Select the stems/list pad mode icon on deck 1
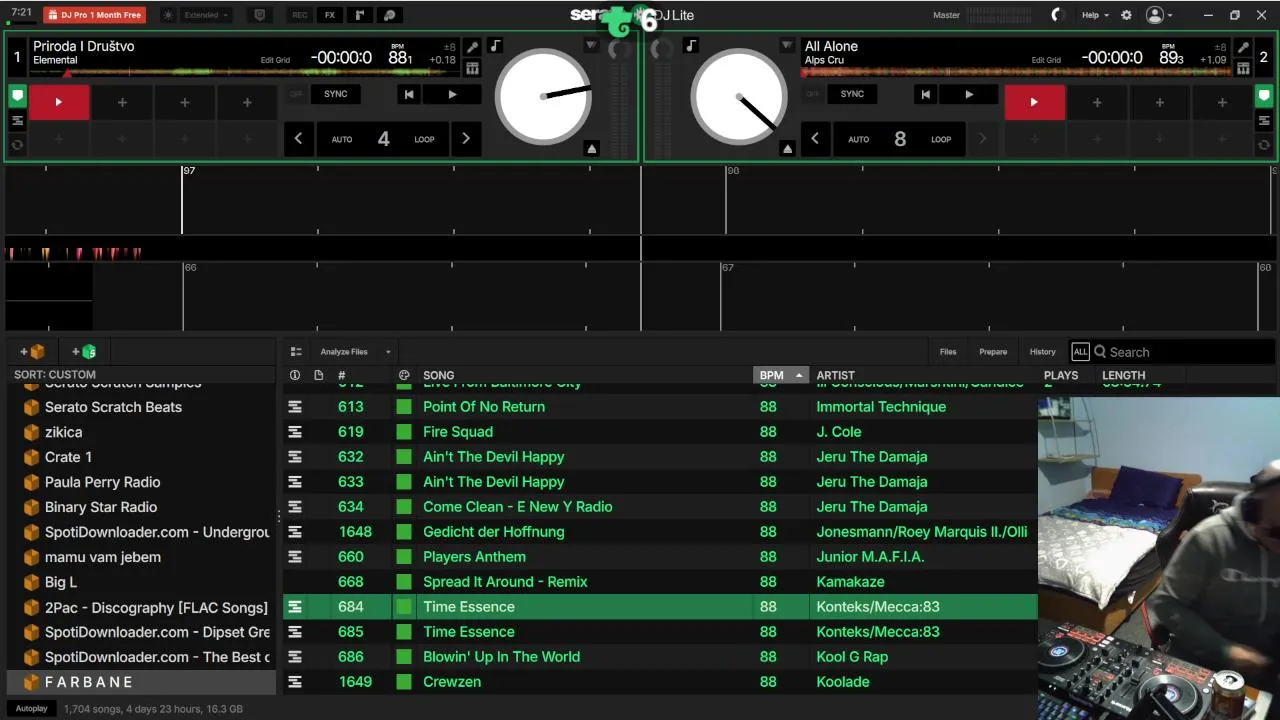 (17, 121)
